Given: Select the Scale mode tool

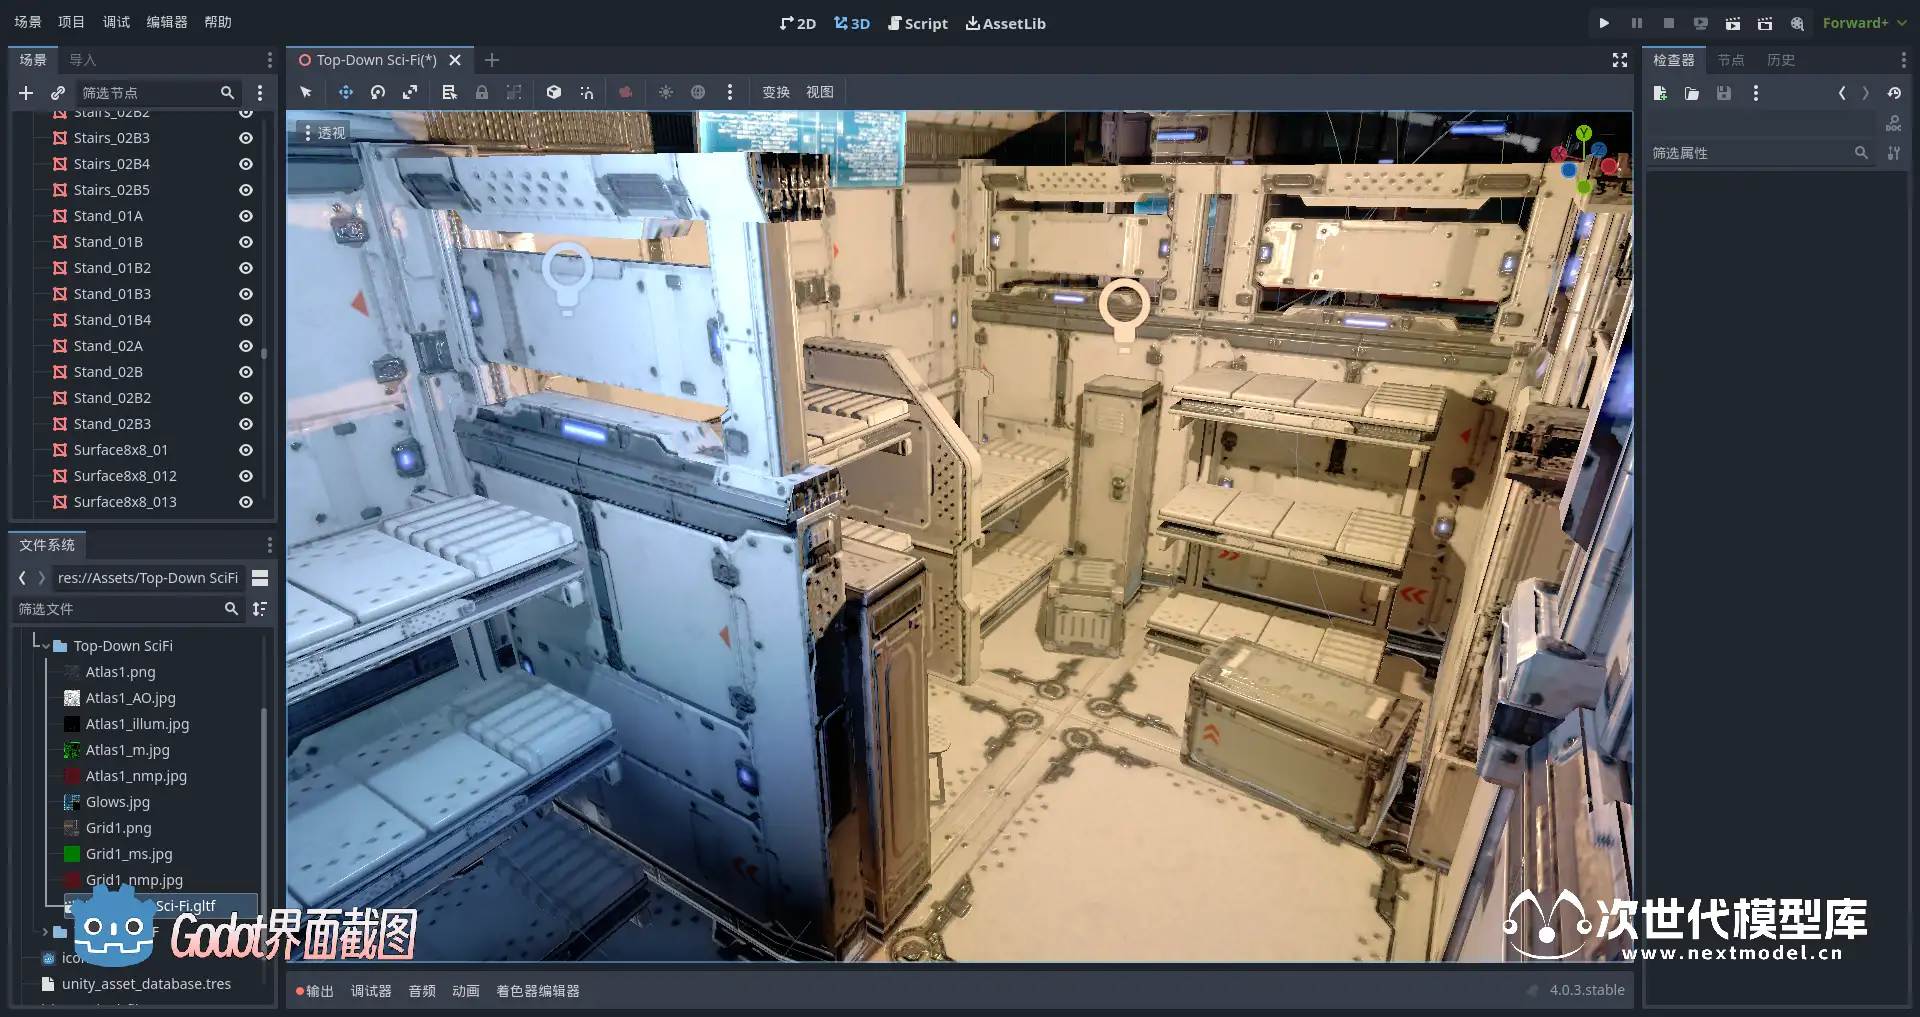Looking at the screenshot, I should (410, 92).
